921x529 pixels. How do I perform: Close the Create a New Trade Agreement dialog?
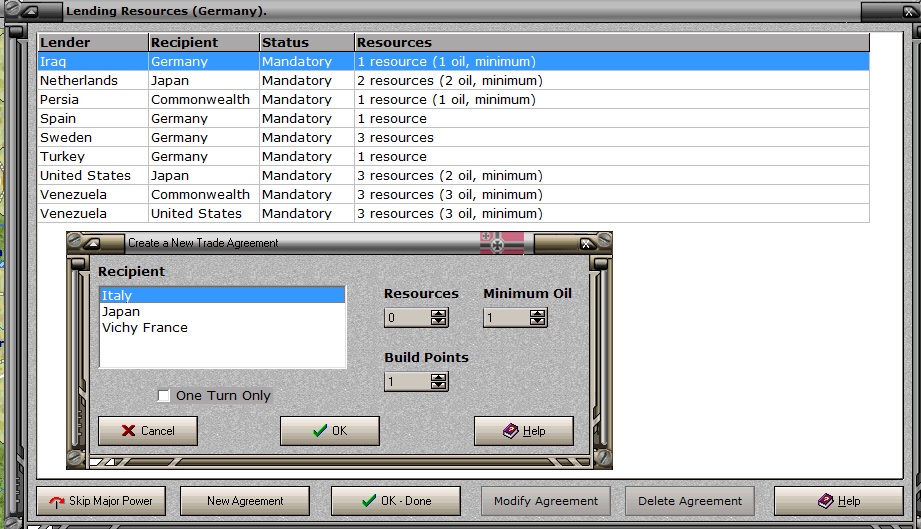tap(586, 244)
